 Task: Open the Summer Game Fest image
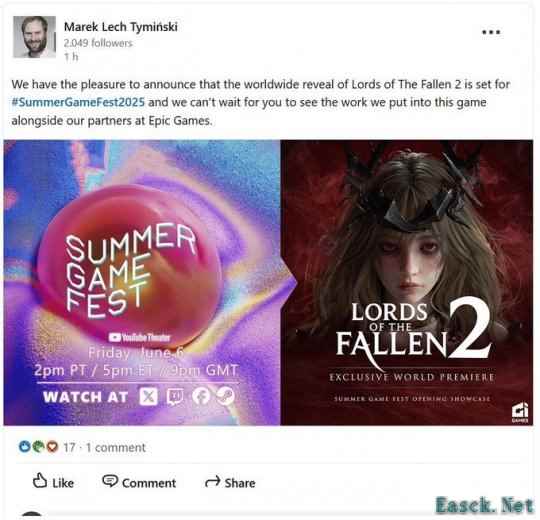(142, 283)
